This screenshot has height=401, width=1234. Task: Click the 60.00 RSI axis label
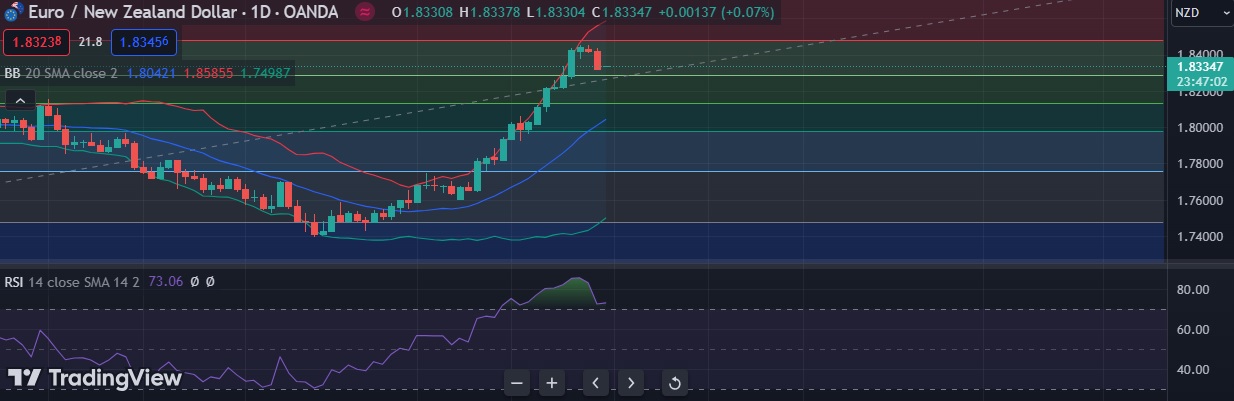1193,330
